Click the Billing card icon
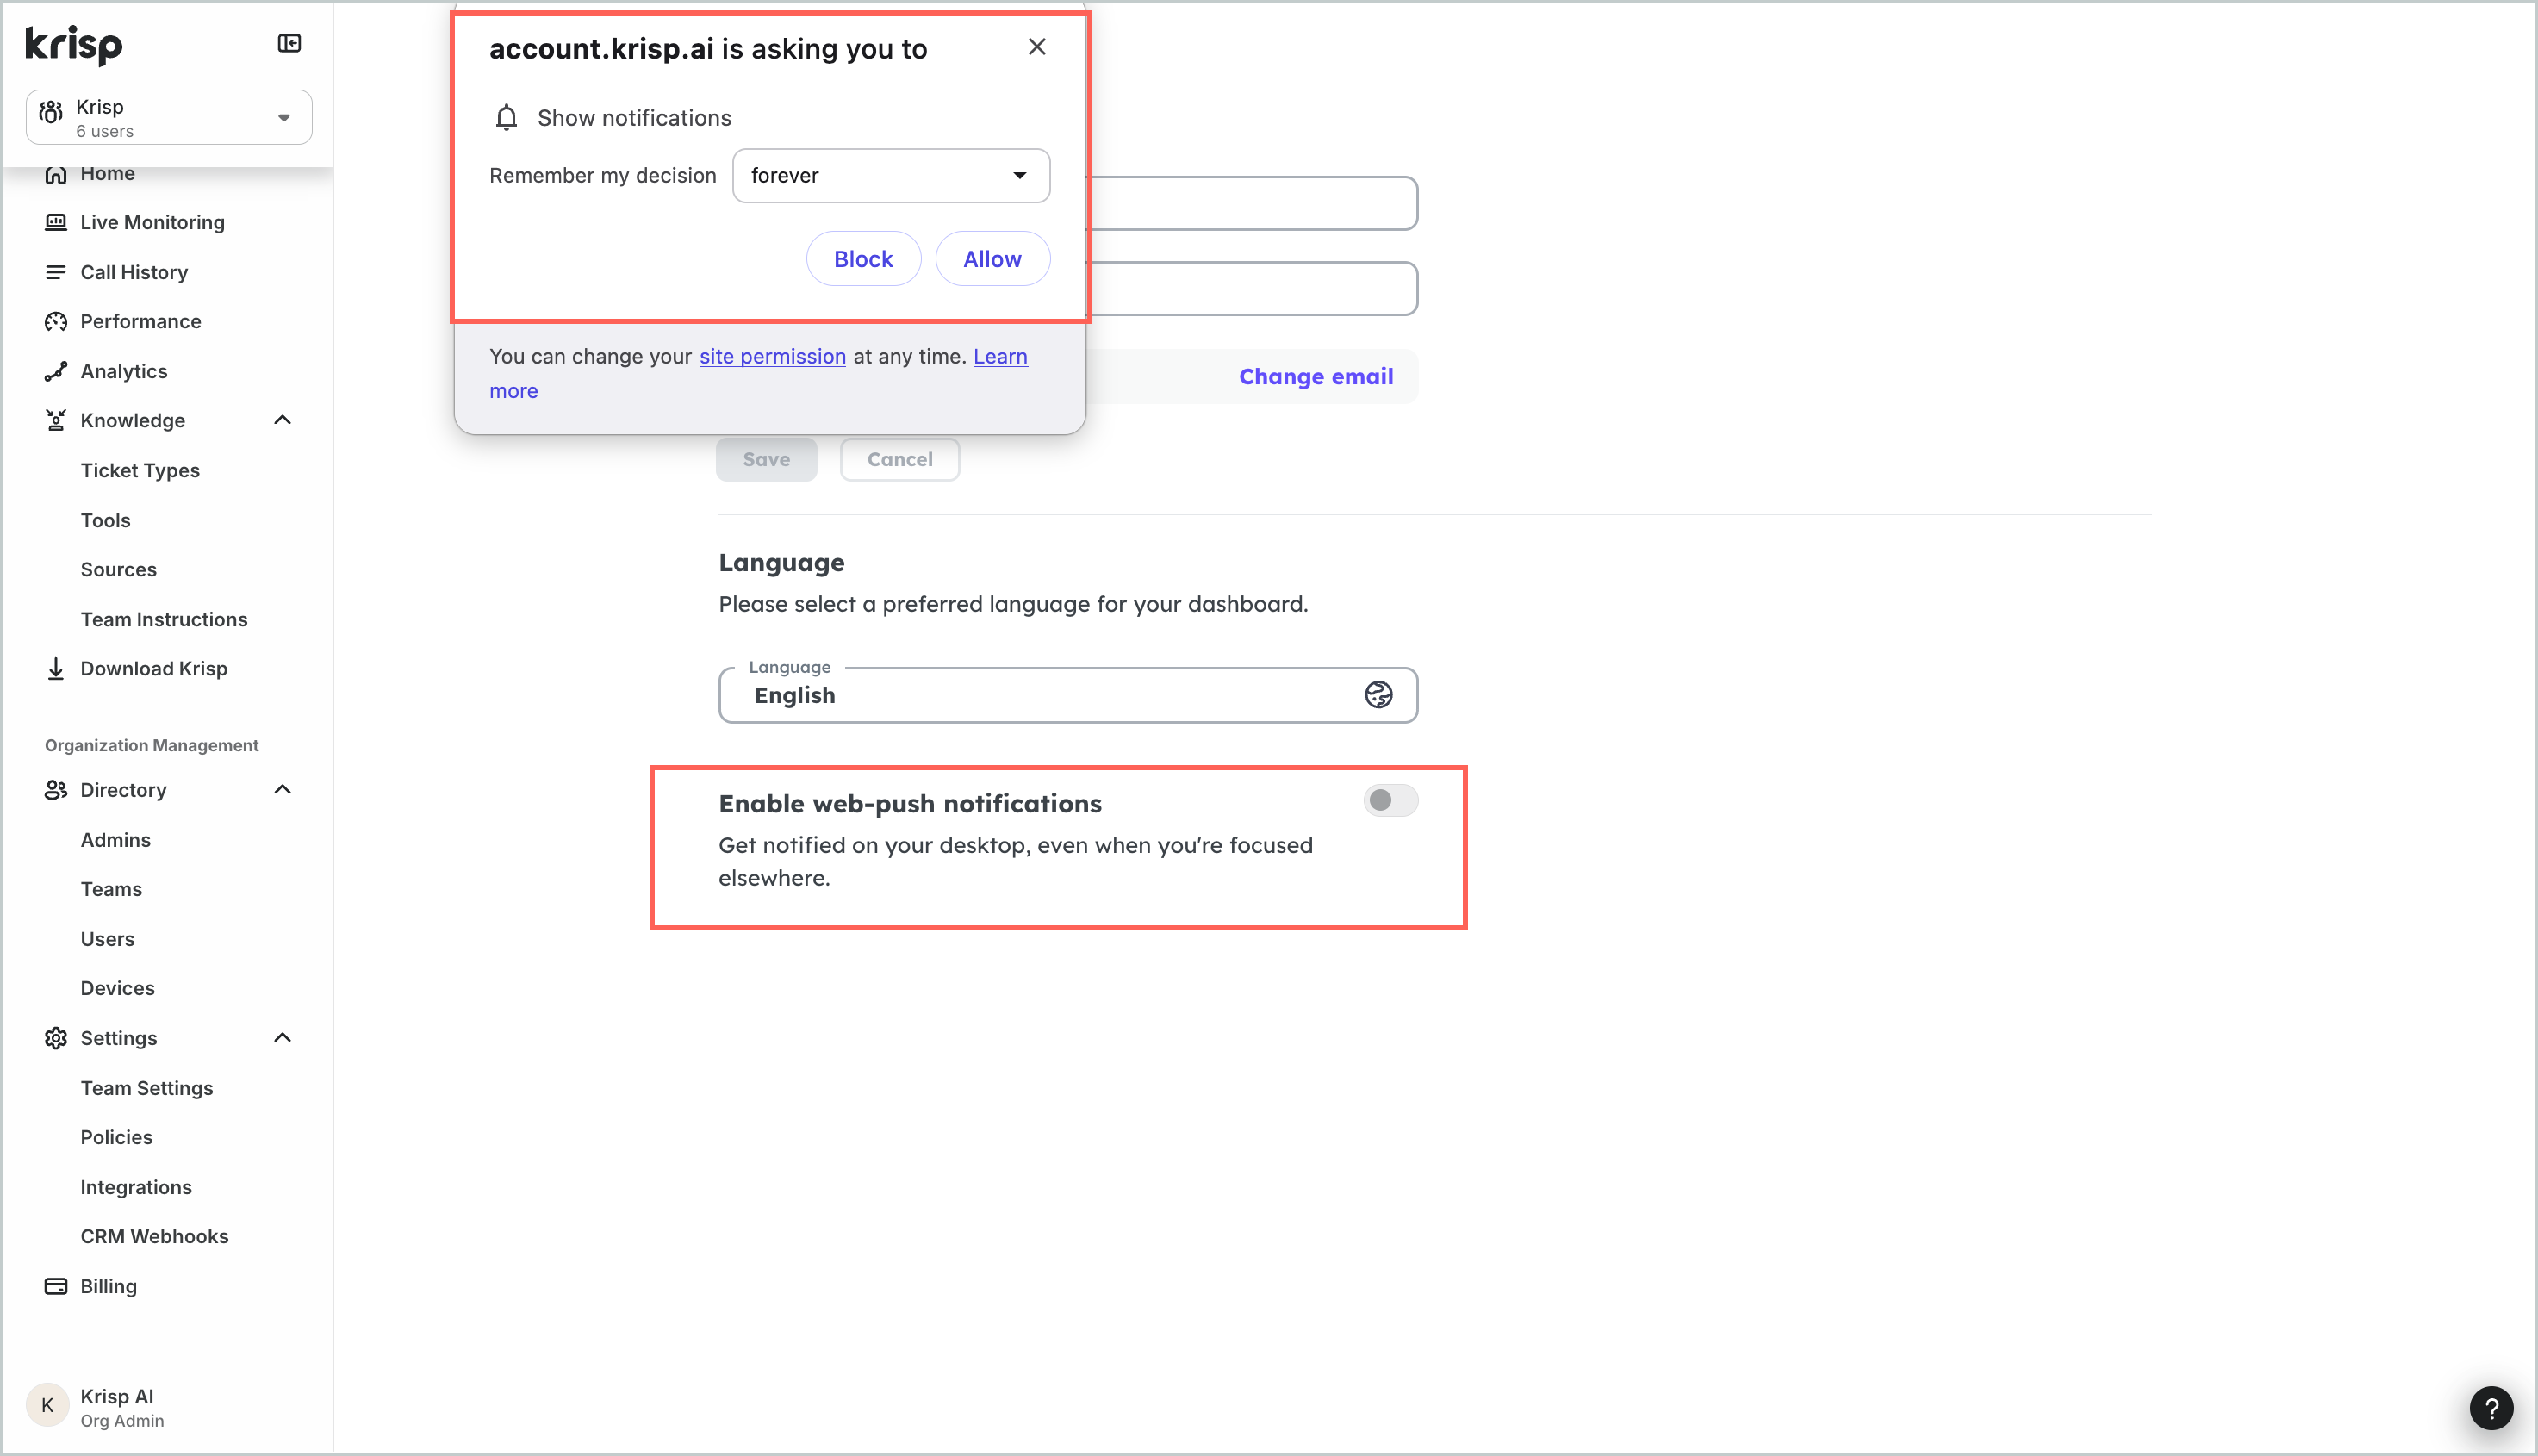Image resolution: width=2538 pixels, height=1456 pixels. 56,1286
